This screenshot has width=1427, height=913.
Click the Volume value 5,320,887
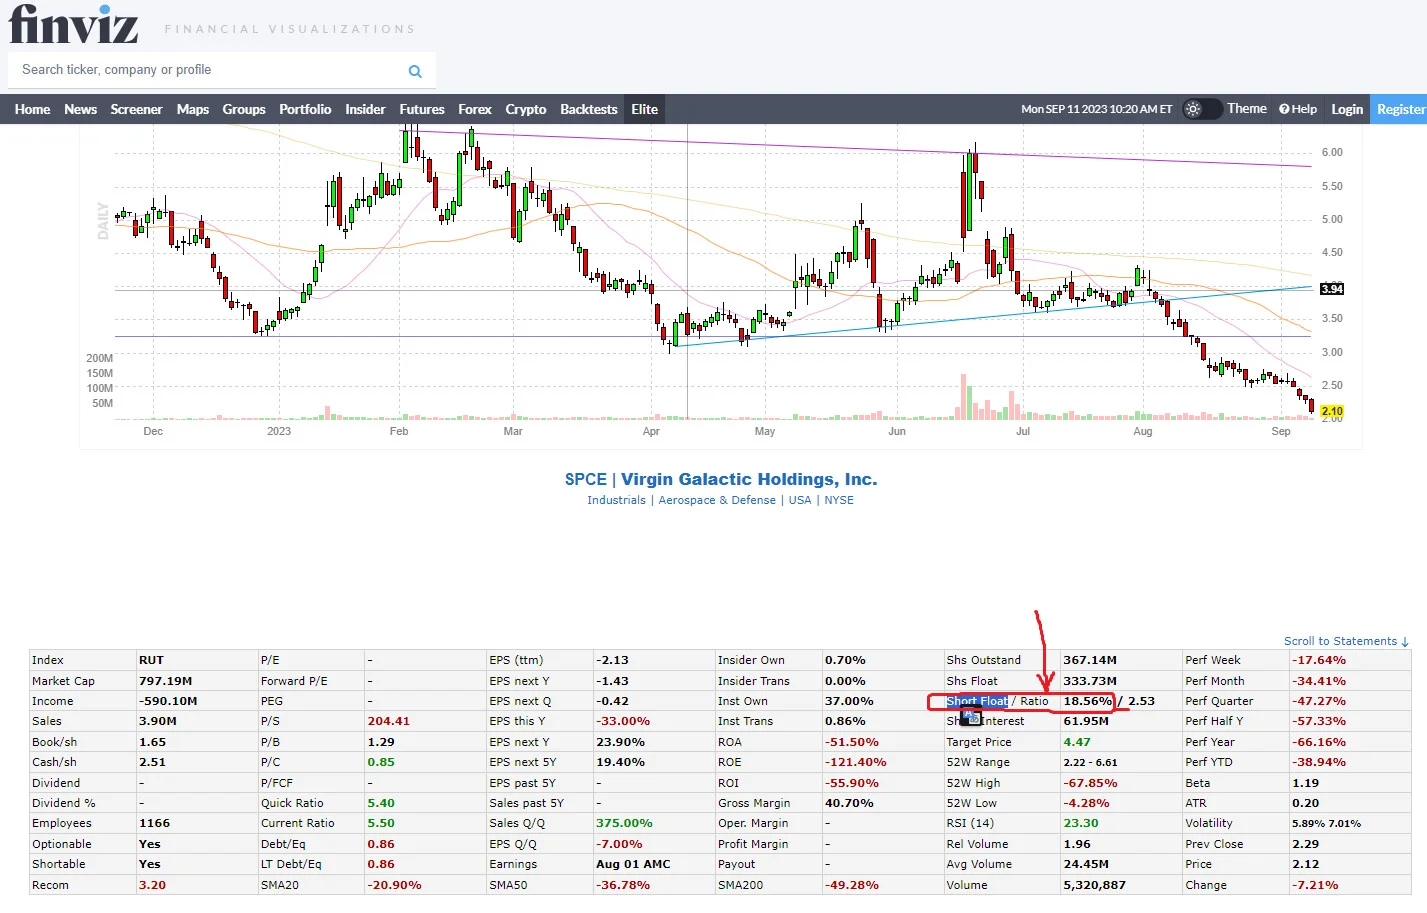pos(1095,885)
